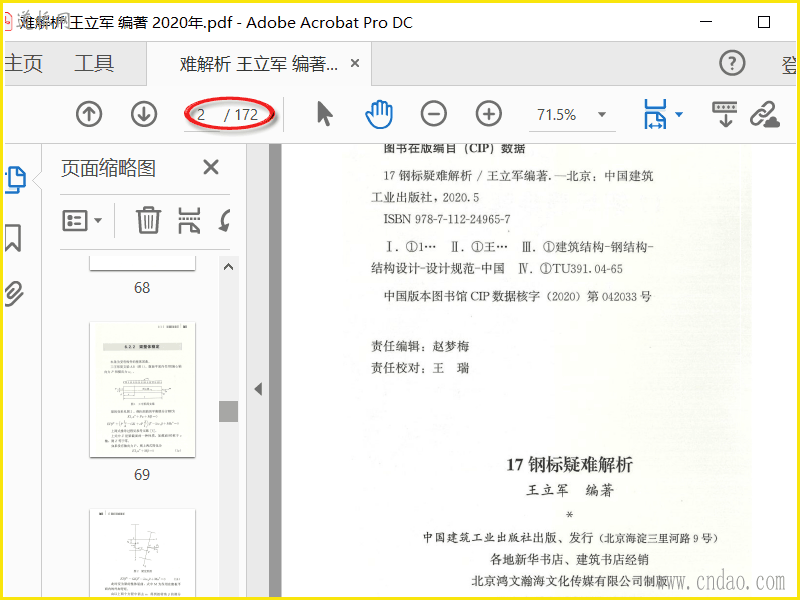Close the 页面缩略图 panel

point(211,167)
